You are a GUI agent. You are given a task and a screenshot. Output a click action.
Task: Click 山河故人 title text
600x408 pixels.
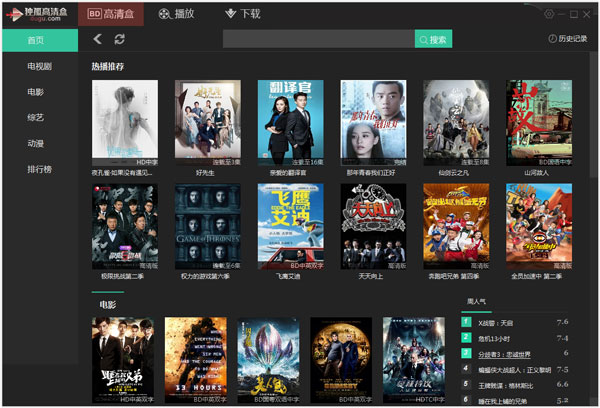(x=536, y=173)
